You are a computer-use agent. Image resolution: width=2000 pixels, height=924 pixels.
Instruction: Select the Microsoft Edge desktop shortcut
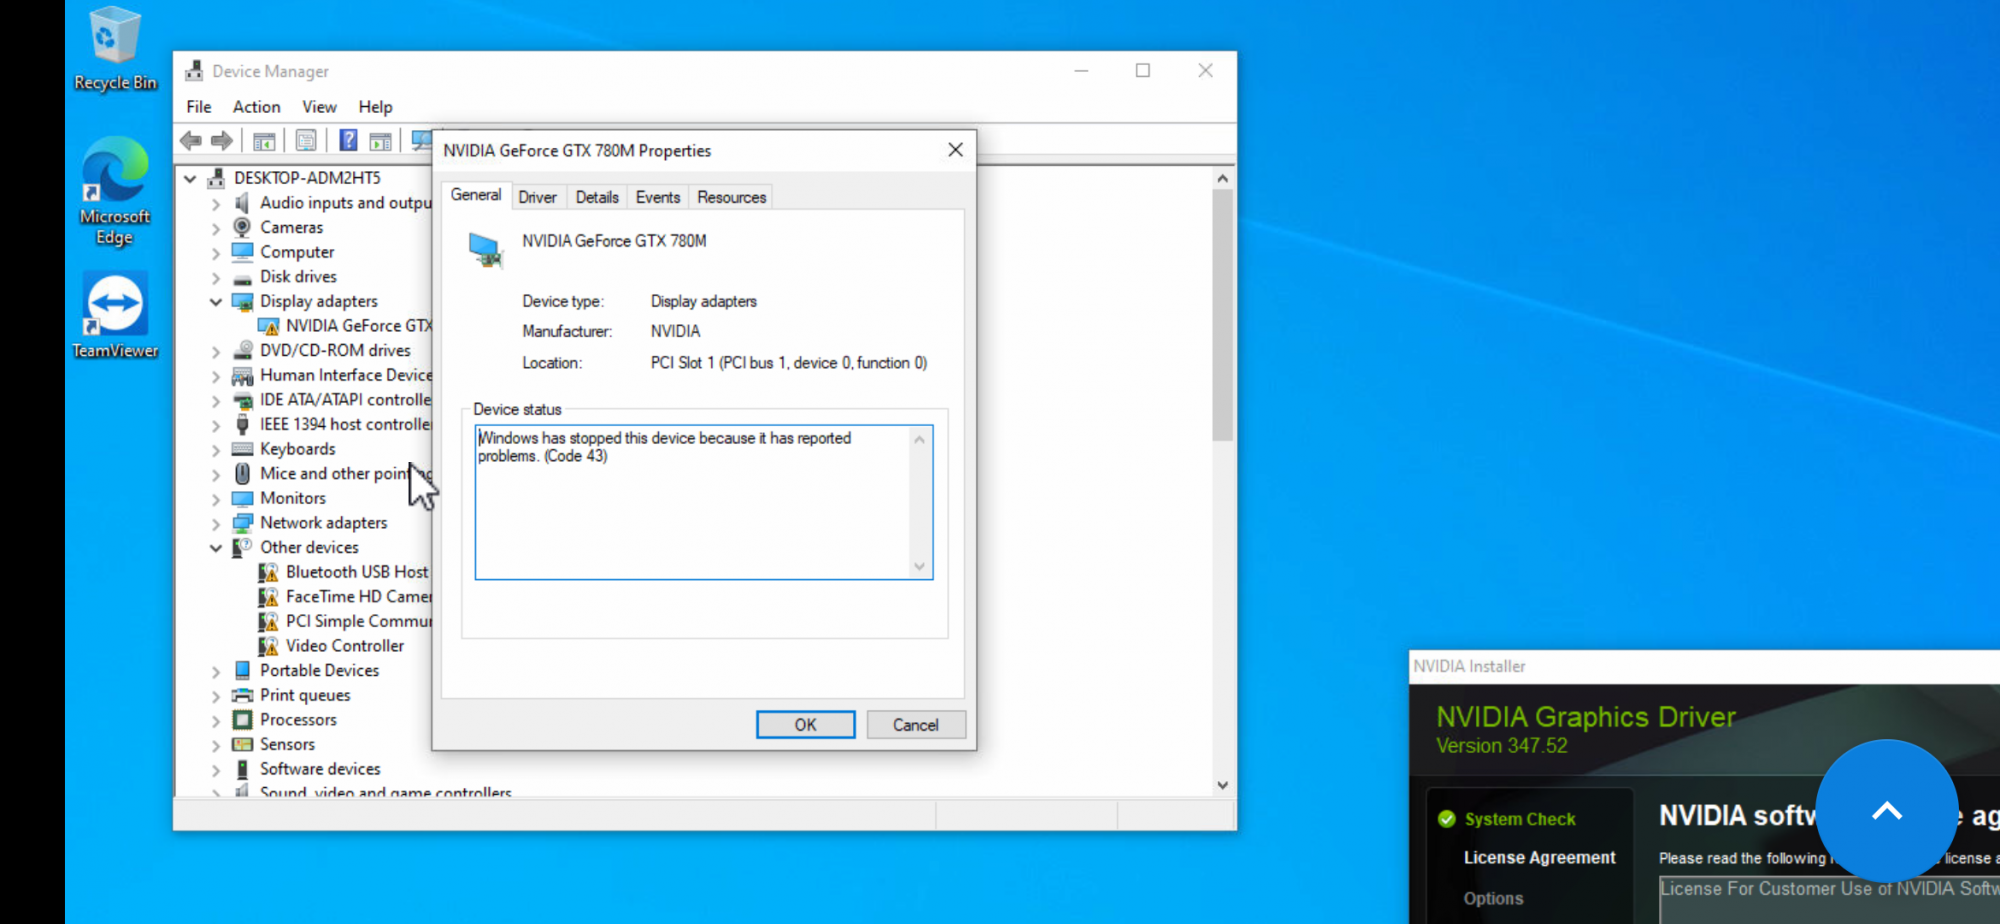(x=115, y=192)
